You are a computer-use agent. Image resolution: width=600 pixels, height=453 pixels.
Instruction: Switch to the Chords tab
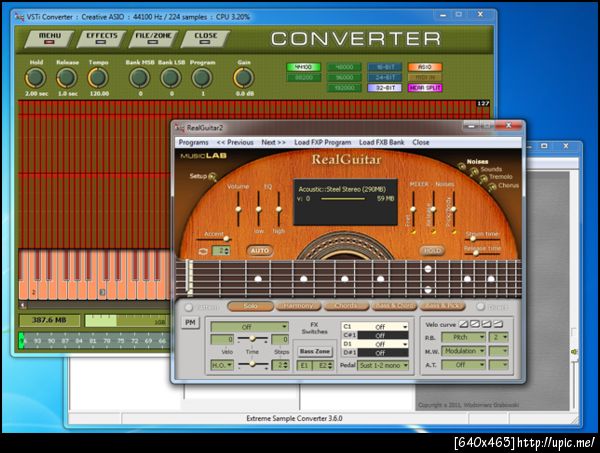[346, 306]
